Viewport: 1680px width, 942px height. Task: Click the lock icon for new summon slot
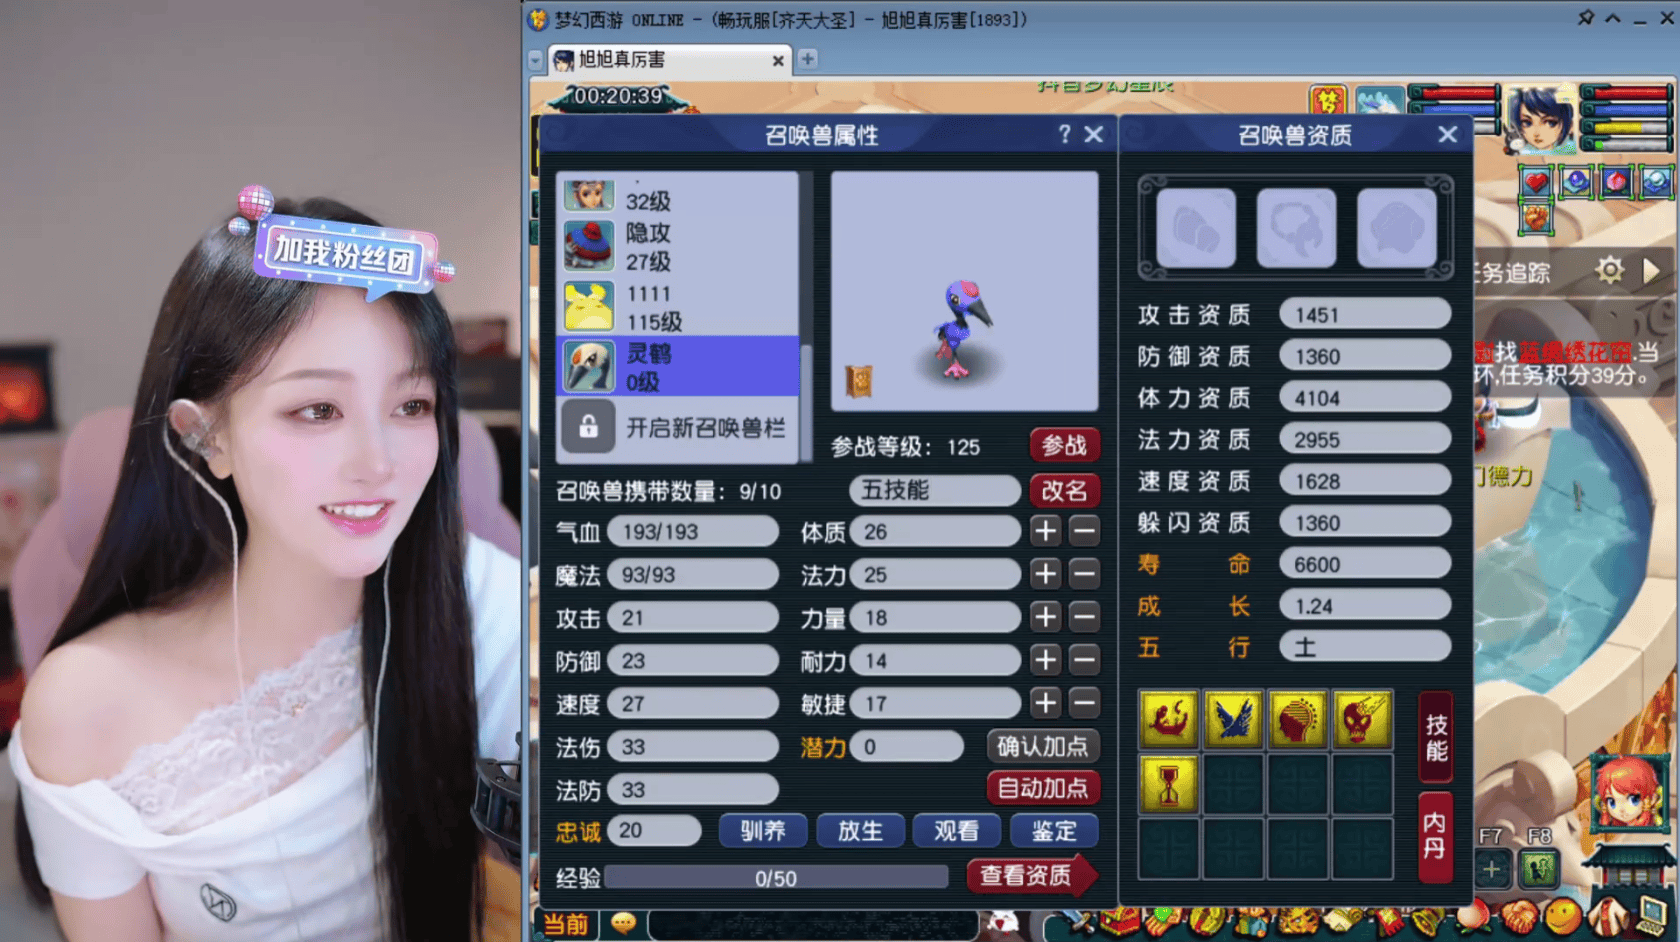pyautogui.click(x=588, y=427)
